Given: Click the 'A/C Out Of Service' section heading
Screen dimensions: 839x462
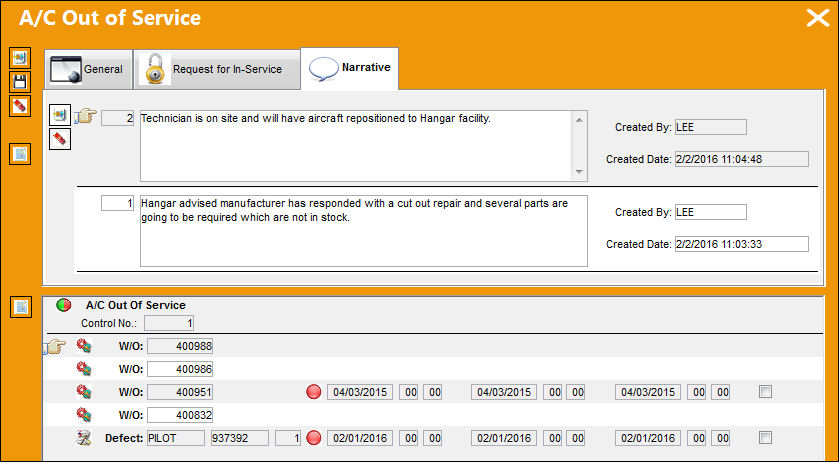Looking at the screenshot, I should 136,305.
